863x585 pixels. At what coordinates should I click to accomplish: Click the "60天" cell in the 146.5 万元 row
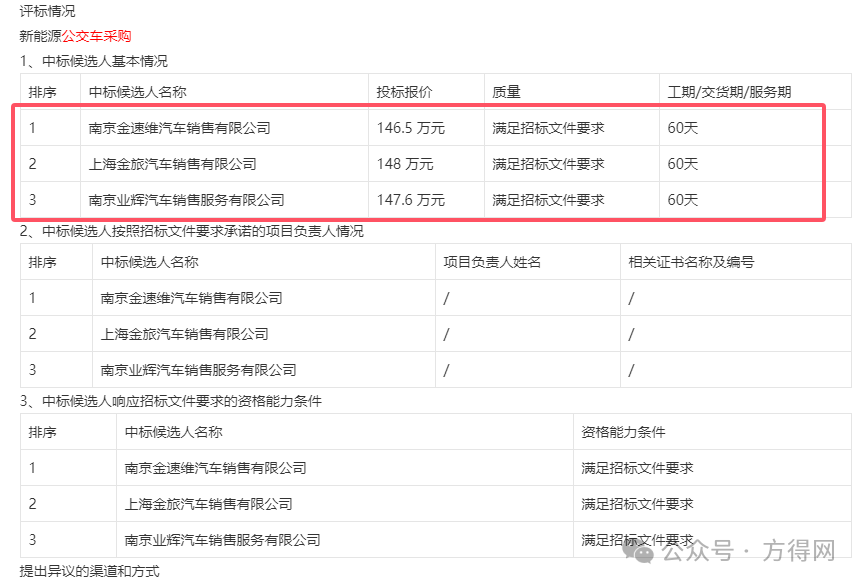point(682,128)
